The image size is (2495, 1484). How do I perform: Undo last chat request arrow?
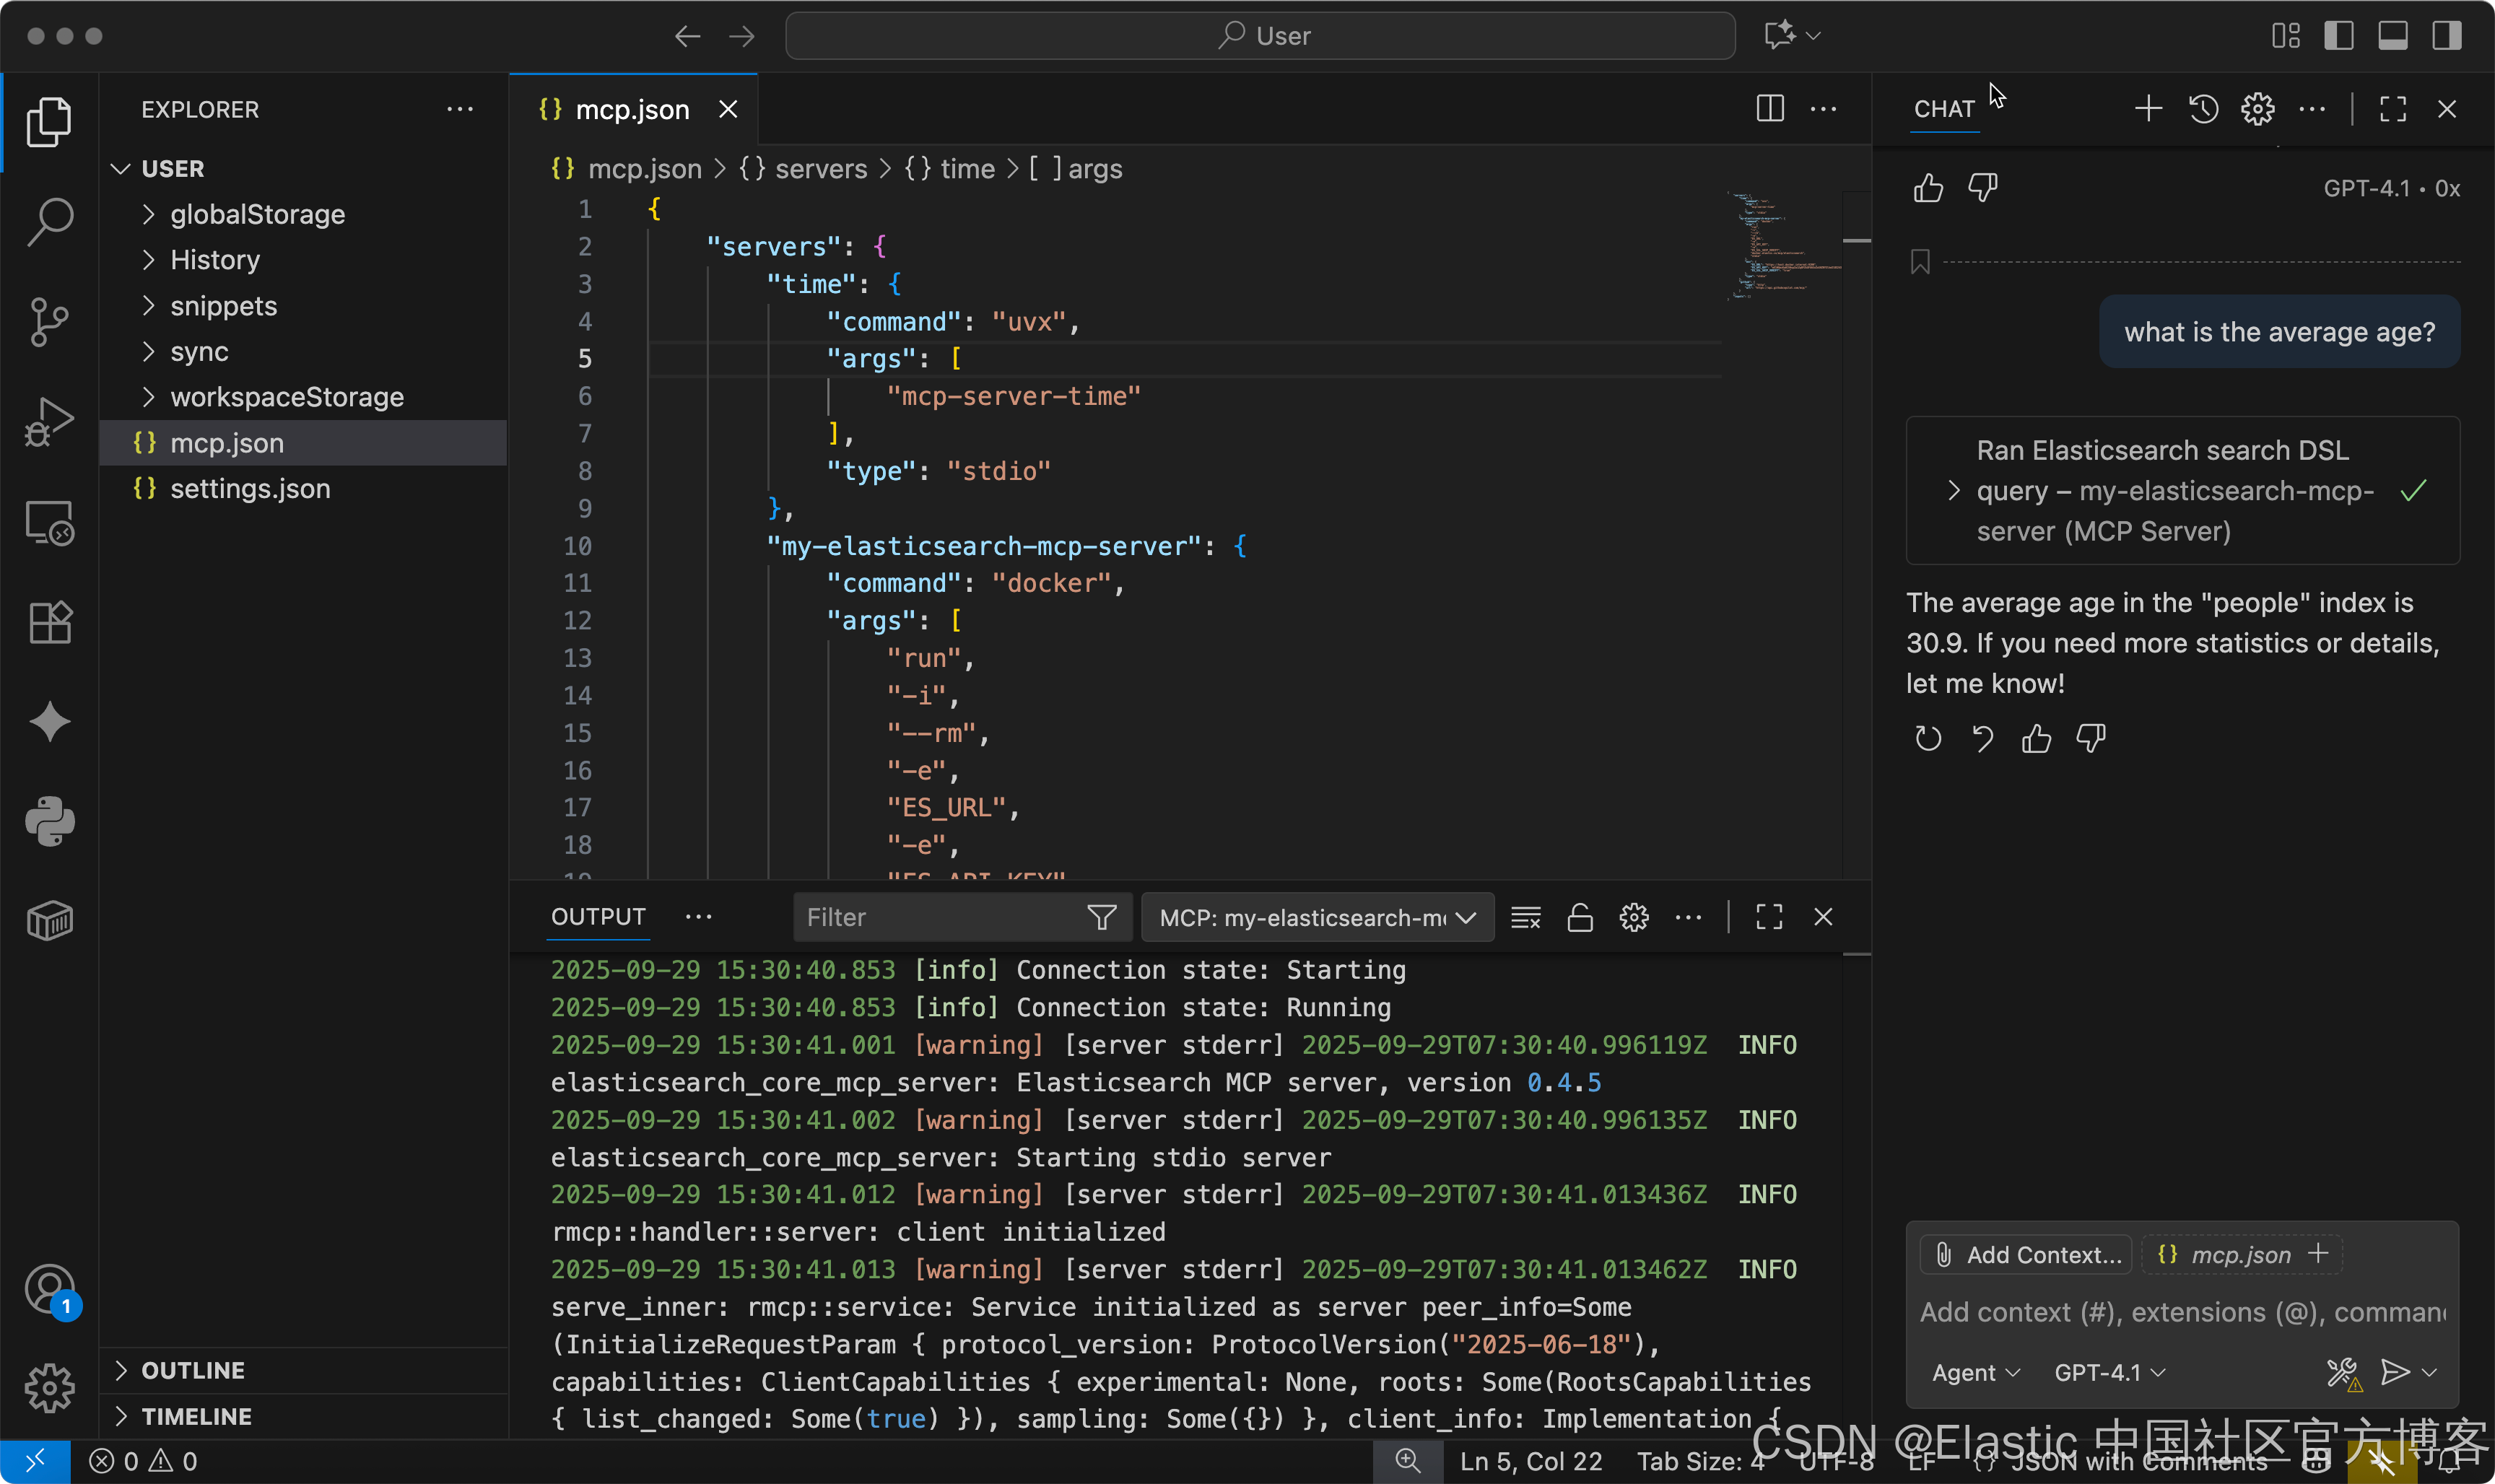pos(1982,738)
